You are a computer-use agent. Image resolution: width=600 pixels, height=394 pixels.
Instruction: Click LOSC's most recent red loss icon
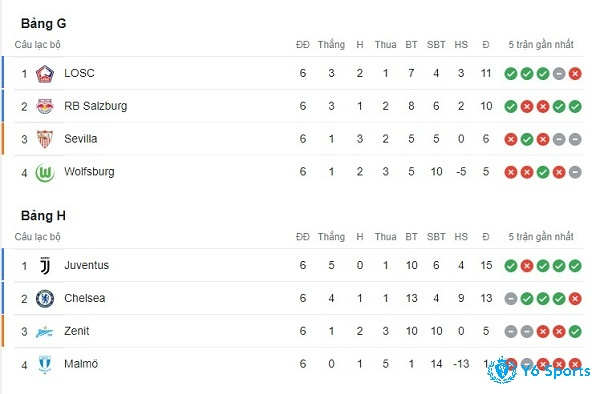[x=575, y=73]
